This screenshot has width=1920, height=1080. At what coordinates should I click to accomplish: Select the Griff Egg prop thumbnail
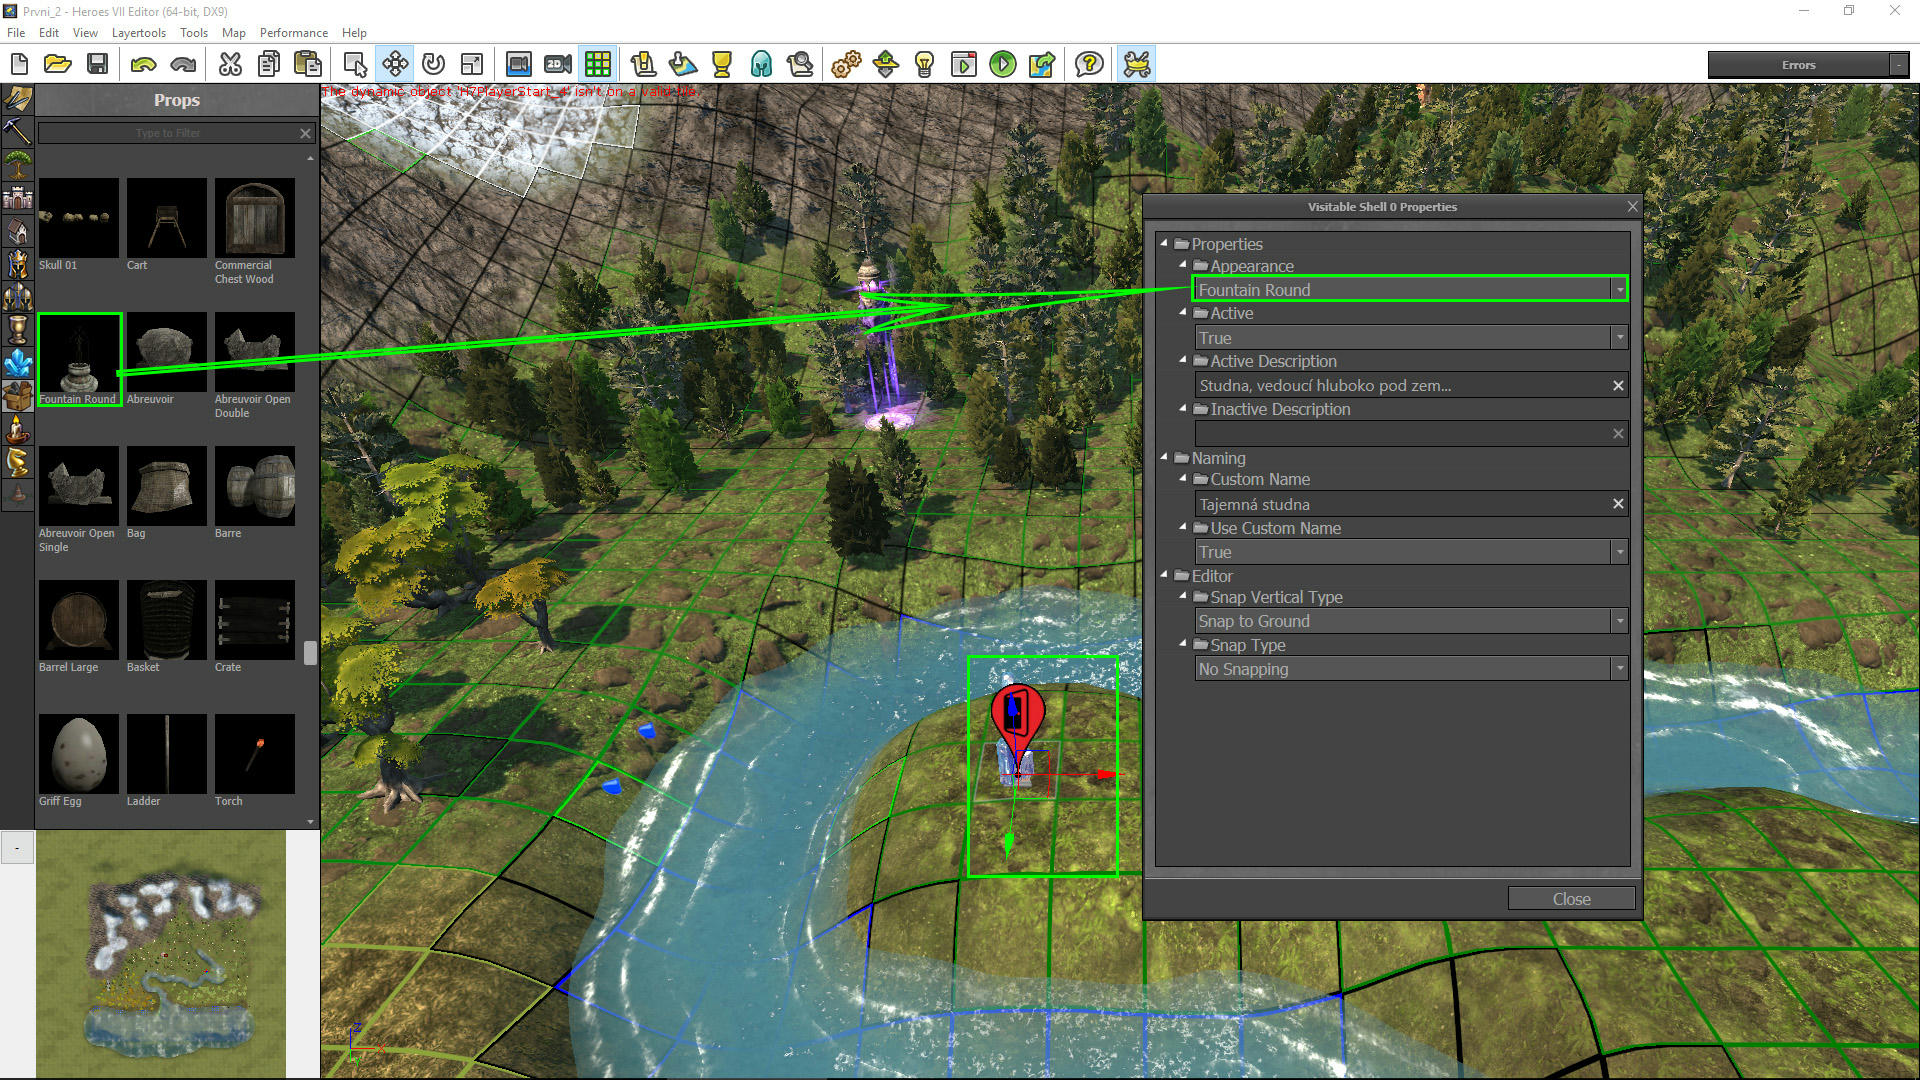79,753
